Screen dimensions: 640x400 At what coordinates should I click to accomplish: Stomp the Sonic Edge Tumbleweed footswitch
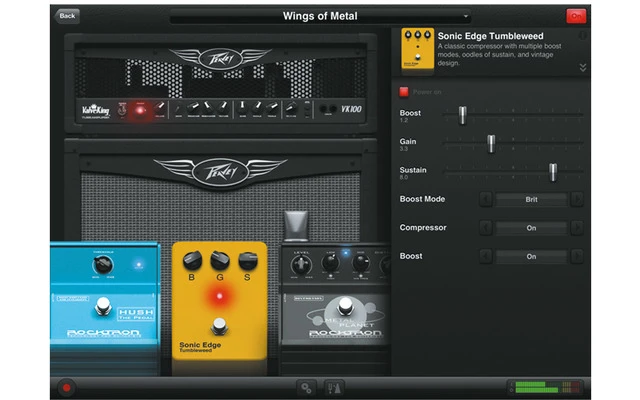point(220,326)
